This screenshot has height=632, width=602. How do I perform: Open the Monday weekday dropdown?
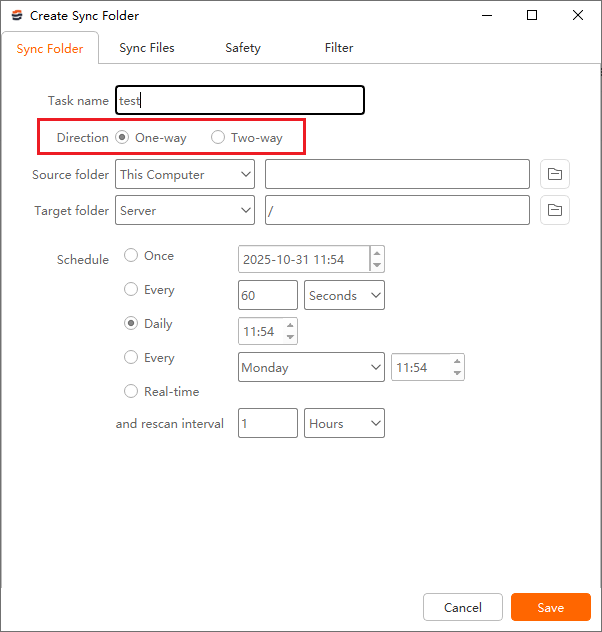point(311,367)
